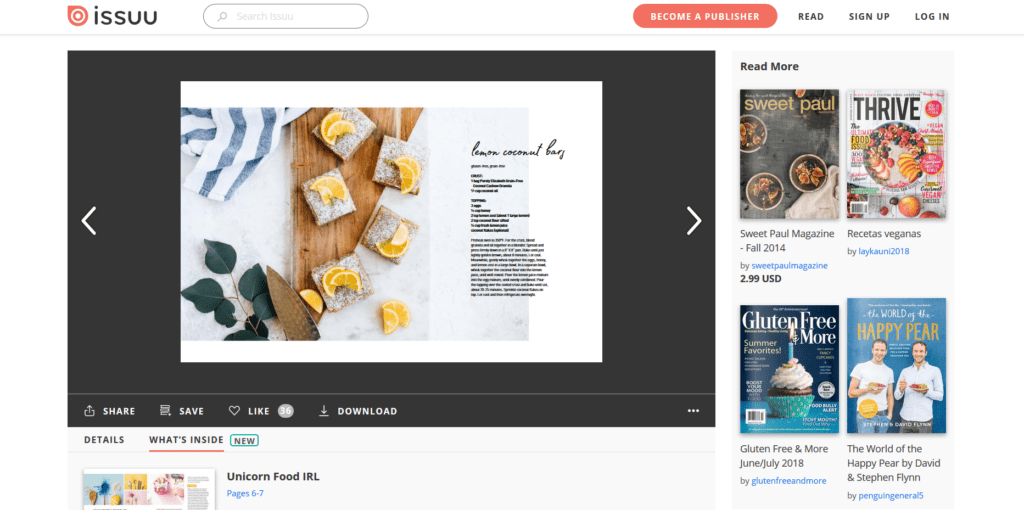Screen dimensions: 1024x510
Task: Open Unicorn Food IRL thumbnail
Action: point(149,489)
